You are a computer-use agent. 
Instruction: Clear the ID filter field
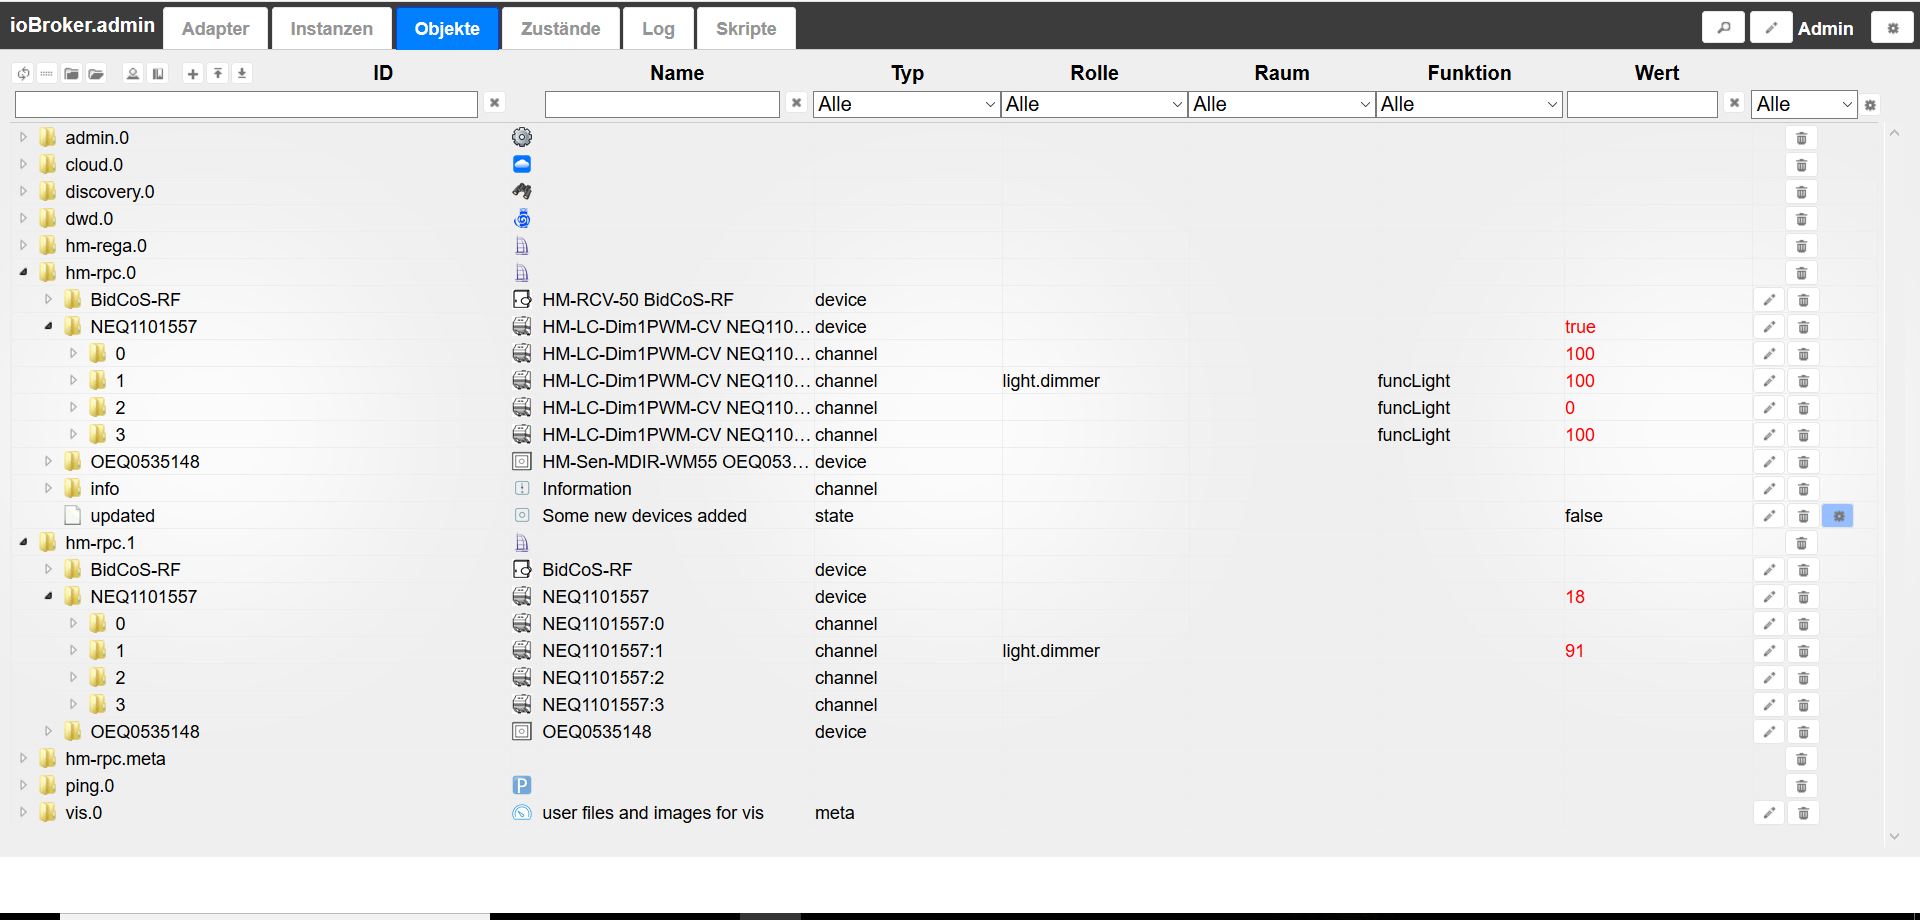(x=494, y=103)
